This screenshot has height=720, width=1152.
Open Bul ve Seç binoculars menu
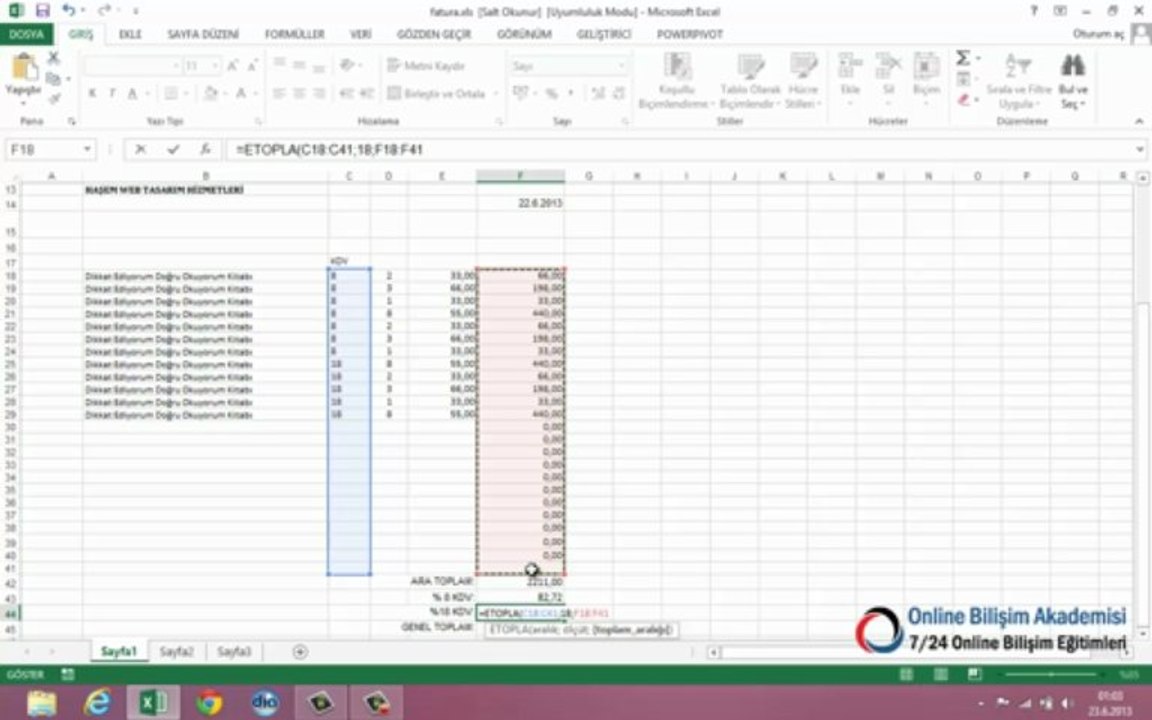[x=1073, y=81]
